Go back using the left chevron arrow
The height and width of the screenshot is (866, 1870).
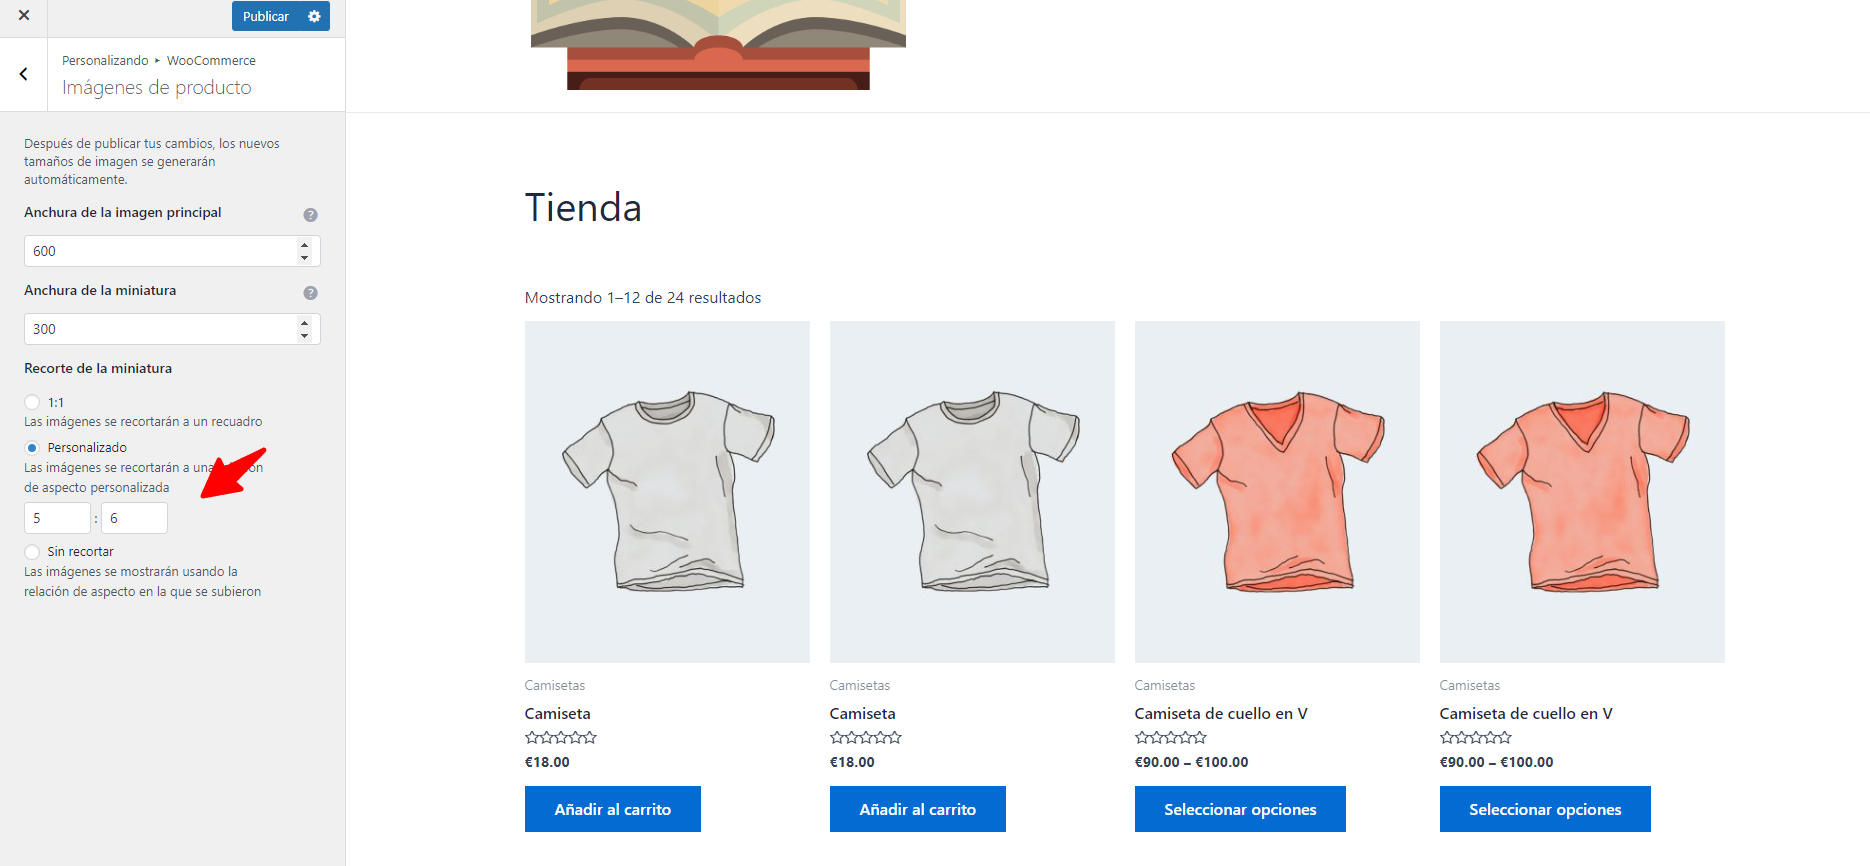(x=24, y=74)
